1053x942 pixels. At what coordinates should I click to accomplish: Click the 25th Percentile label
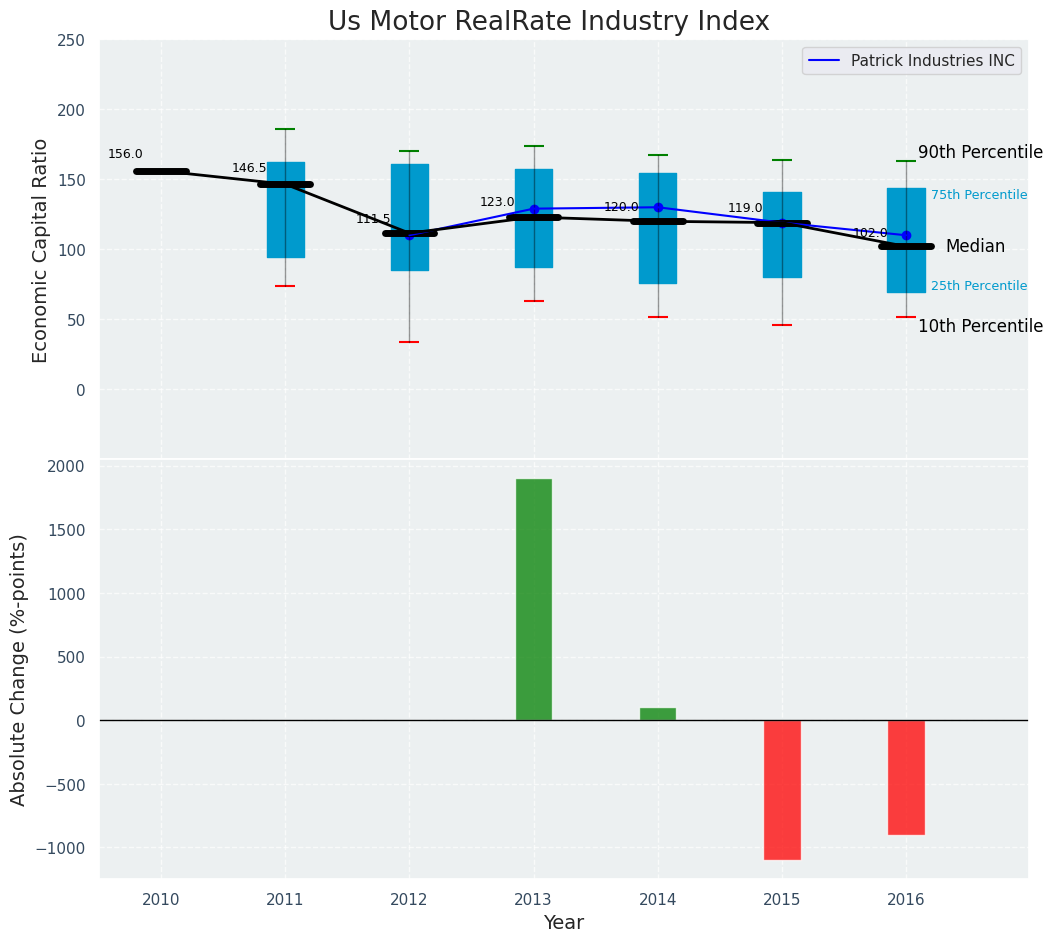[978, 286]
